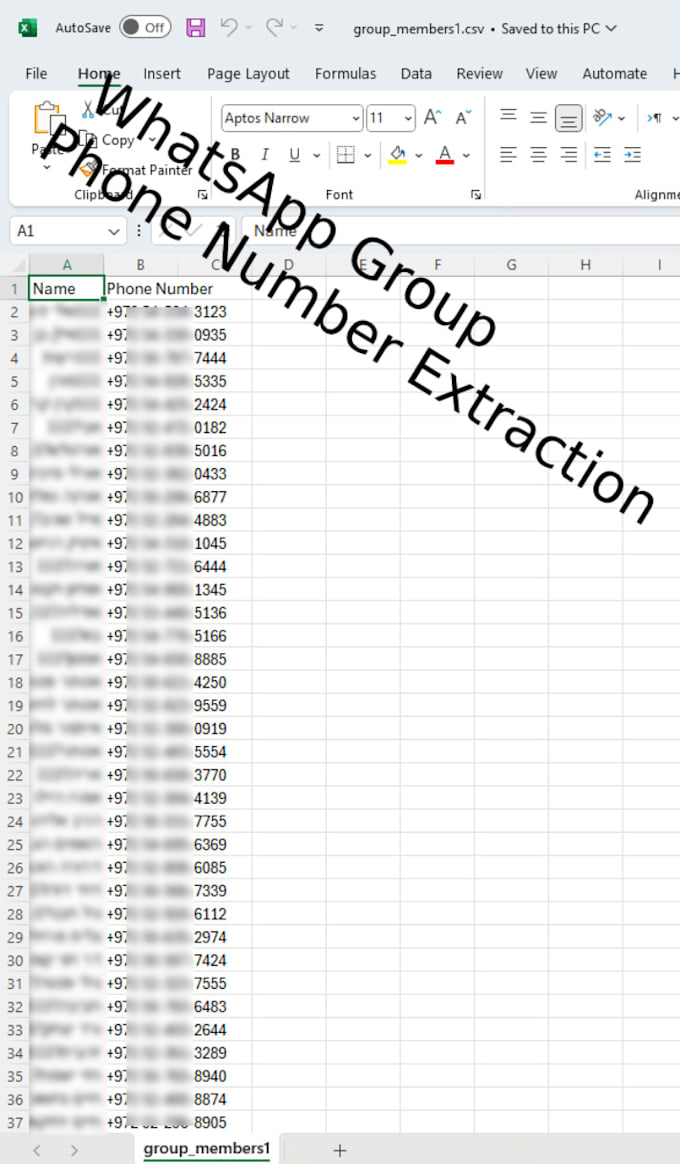The width and height of the screenshot is (680, 1164).
Task: Open Font settings dialog launcher
Action: click(476, 194)
